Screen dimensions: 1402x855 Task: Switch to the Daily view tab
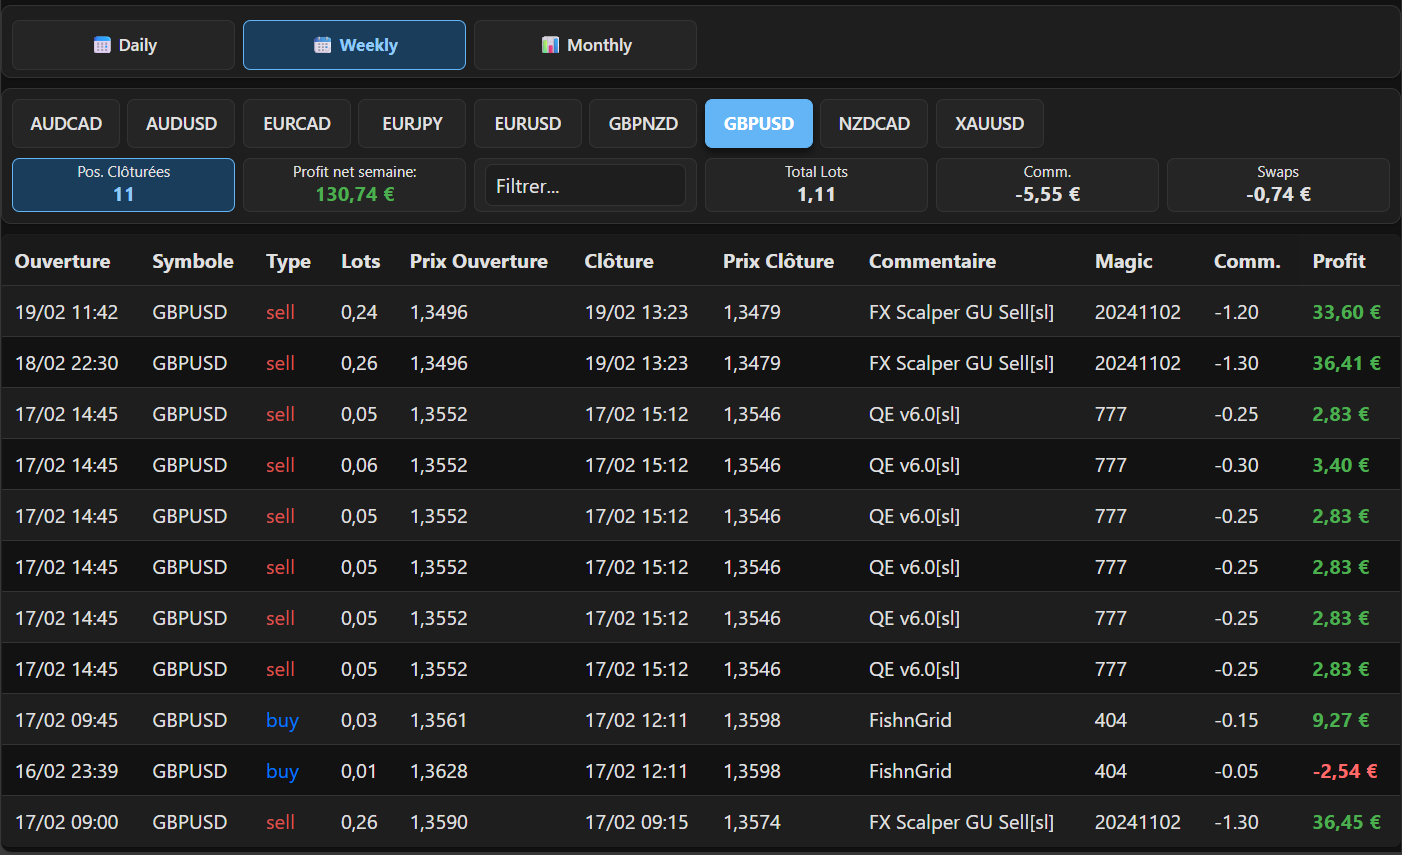coord(124,45)
